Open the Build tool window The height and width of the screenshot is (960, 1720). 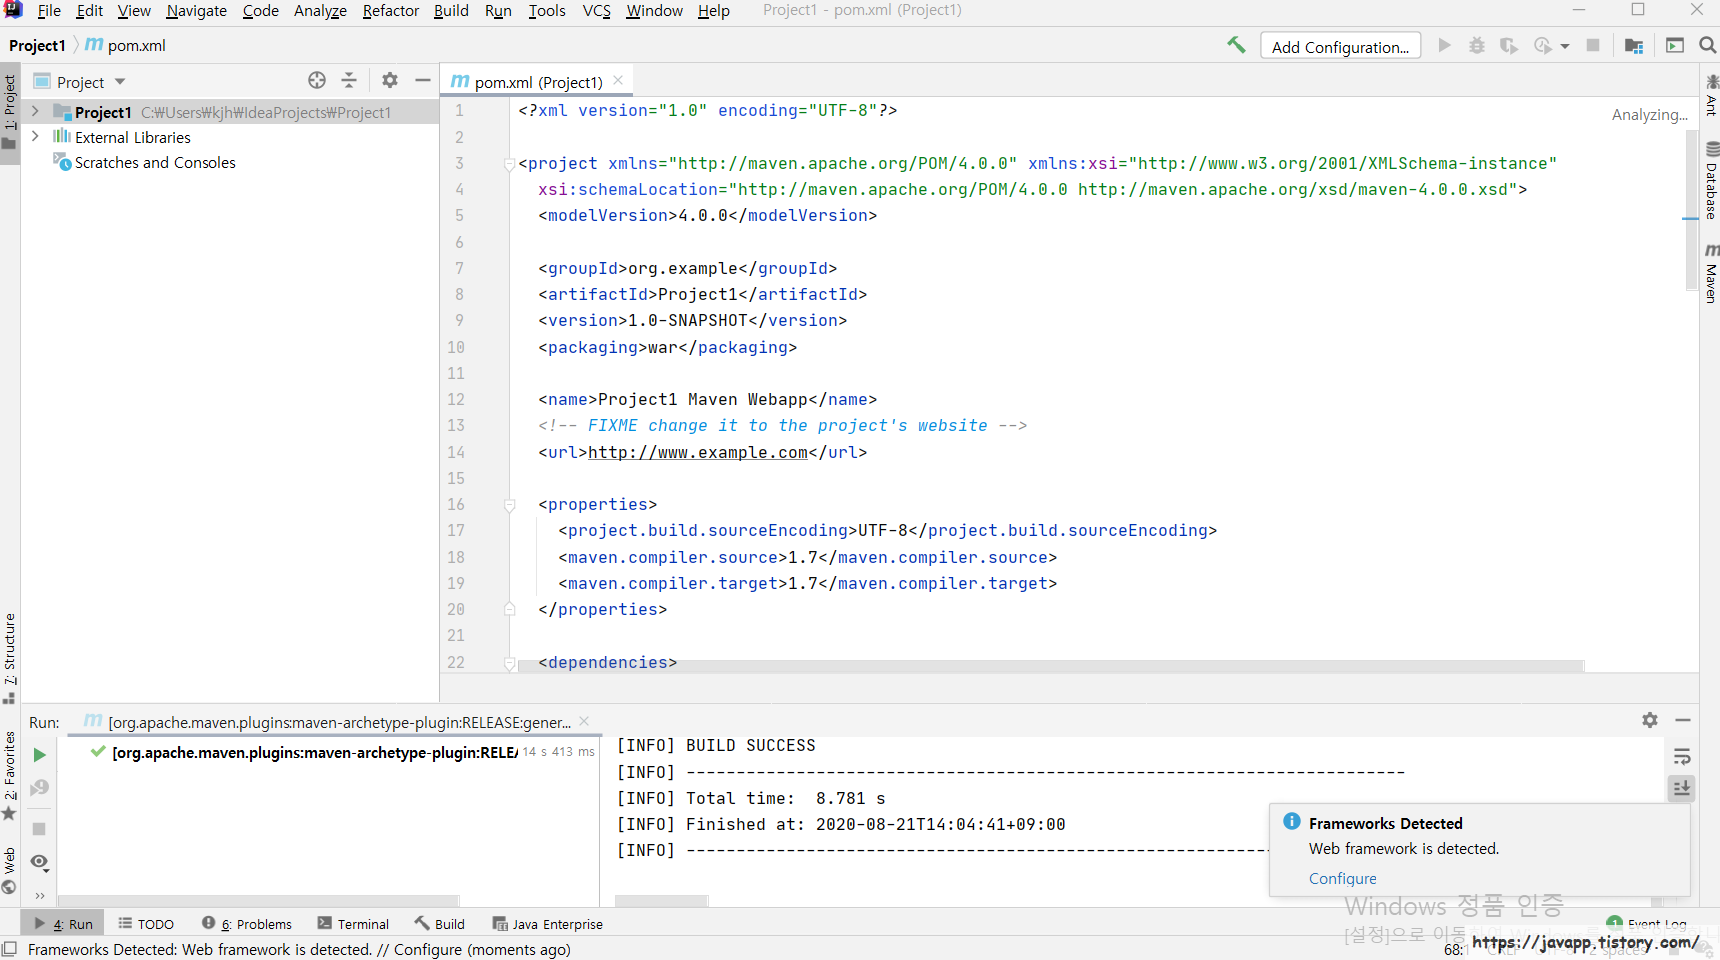click(440, 924)
